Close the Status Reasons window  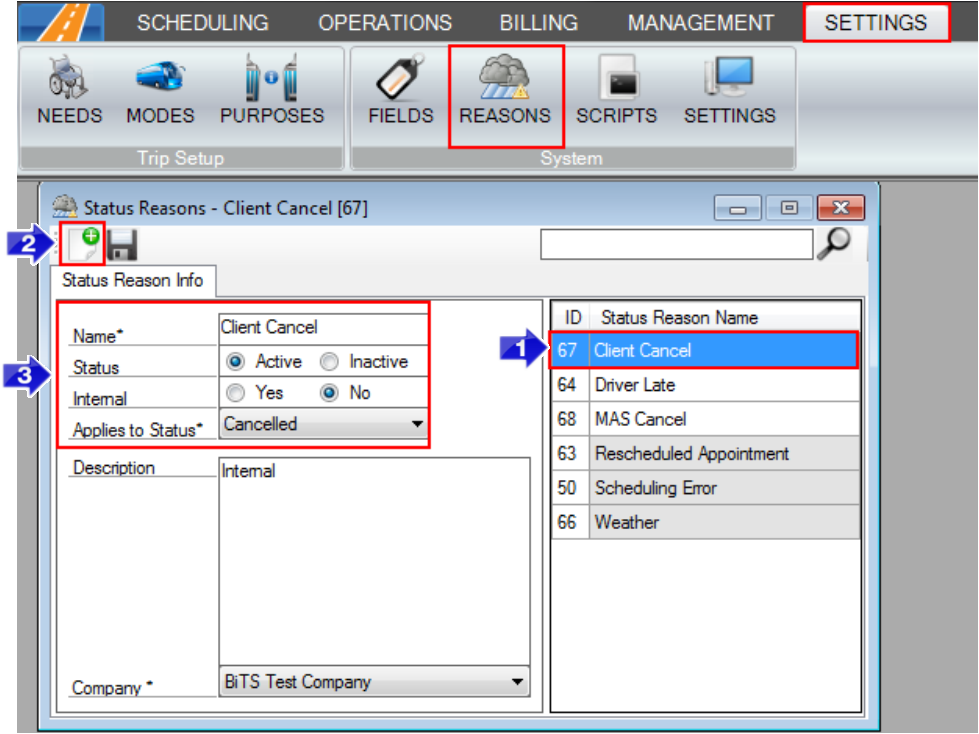841,208
